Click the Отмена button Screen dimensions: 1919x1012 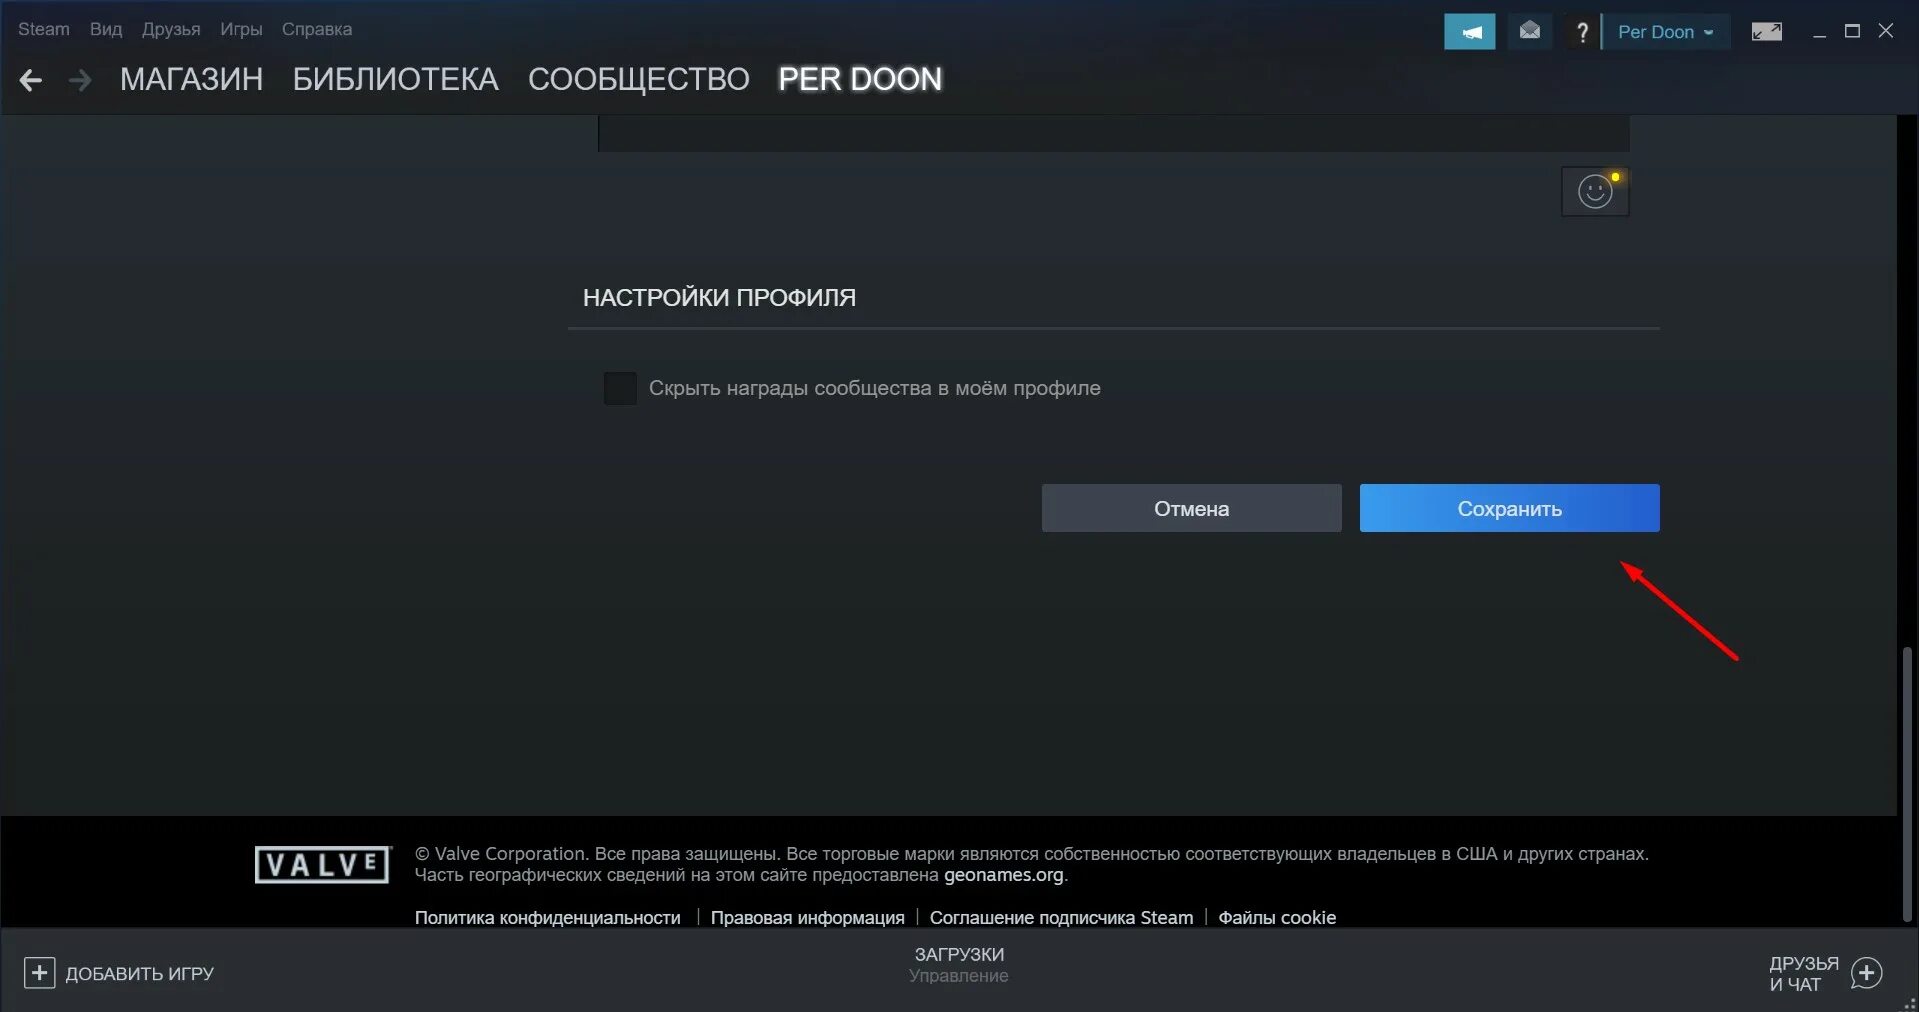tap(1191, 508)
